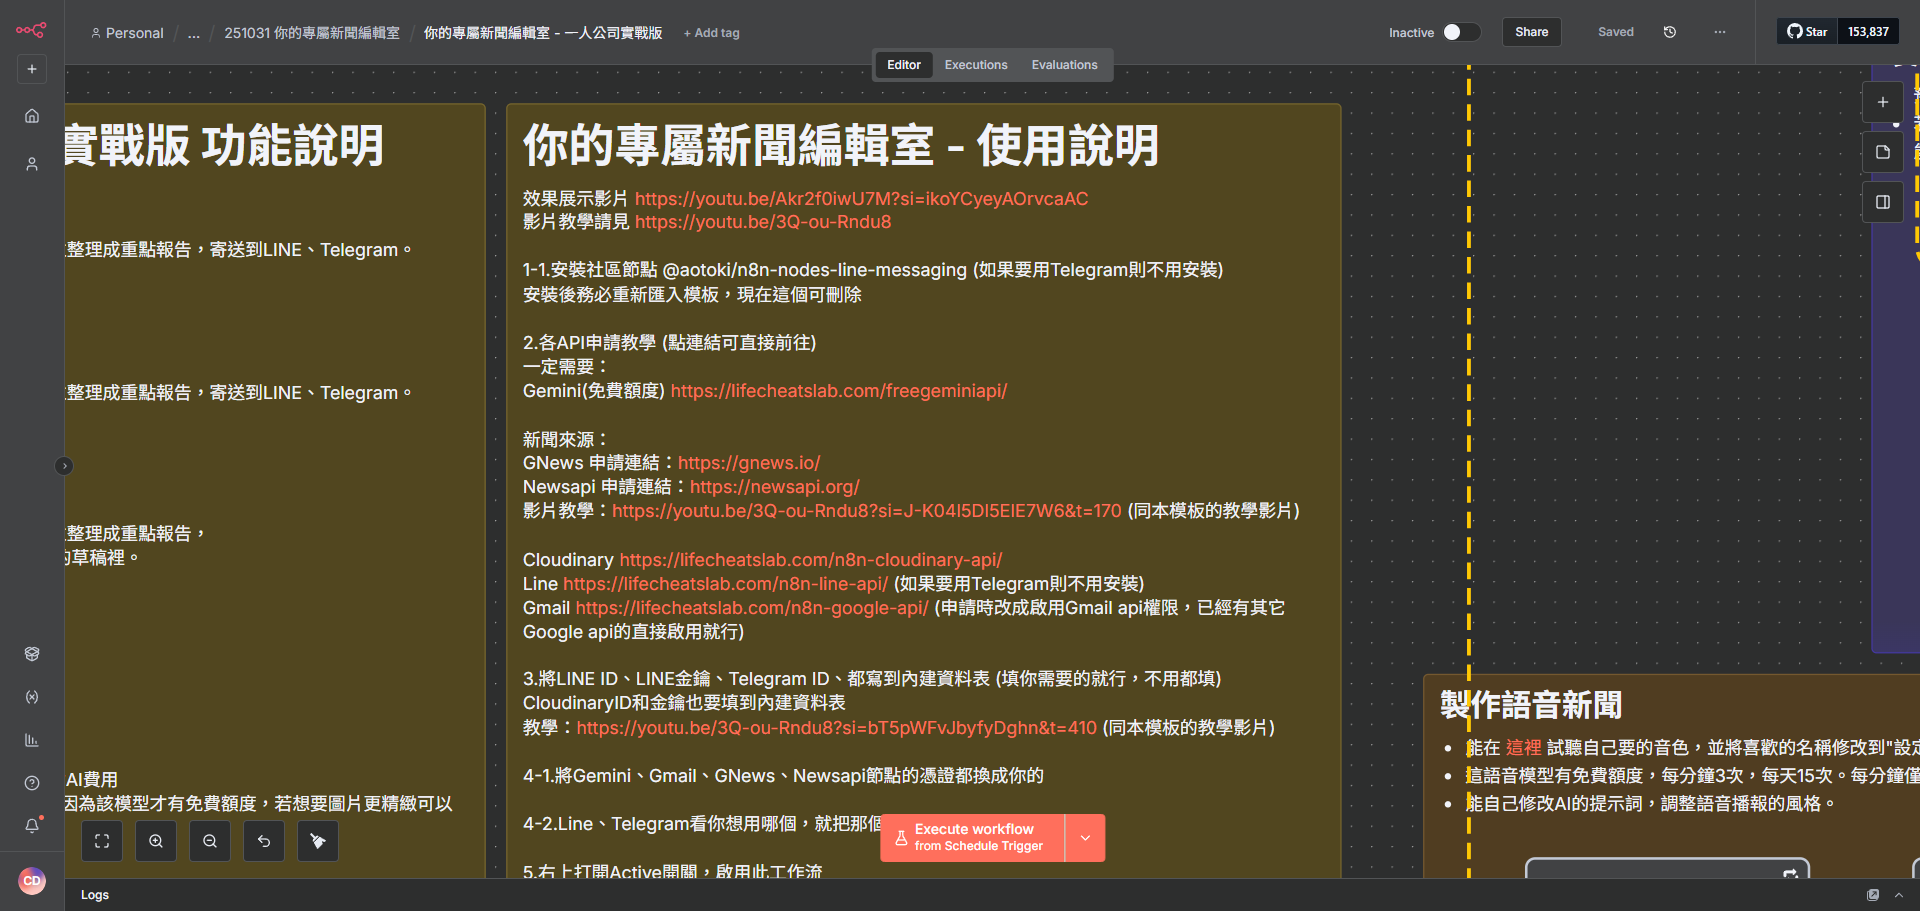
Task: Switch to the Executions tab
Action: 975,64
